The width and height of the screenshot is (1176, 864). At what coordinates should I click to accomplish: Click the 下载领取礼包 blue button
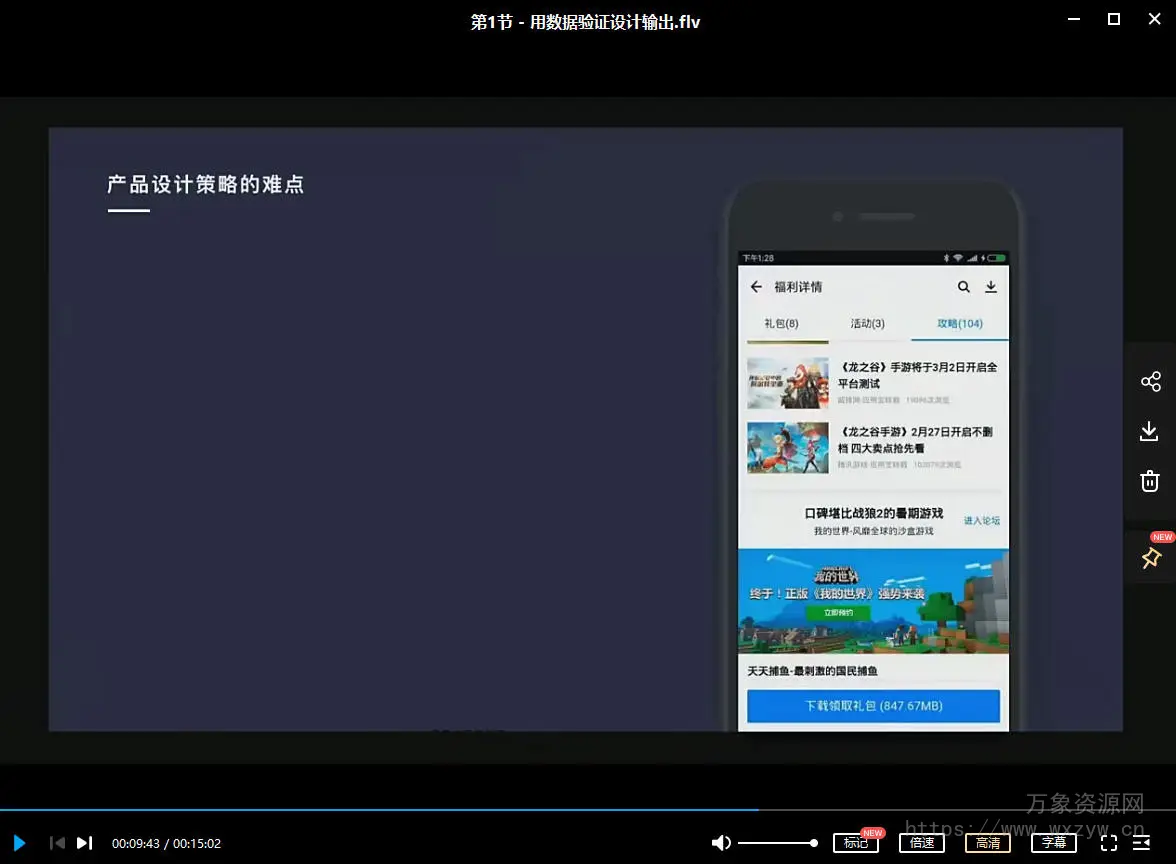(x=873, y=706)
